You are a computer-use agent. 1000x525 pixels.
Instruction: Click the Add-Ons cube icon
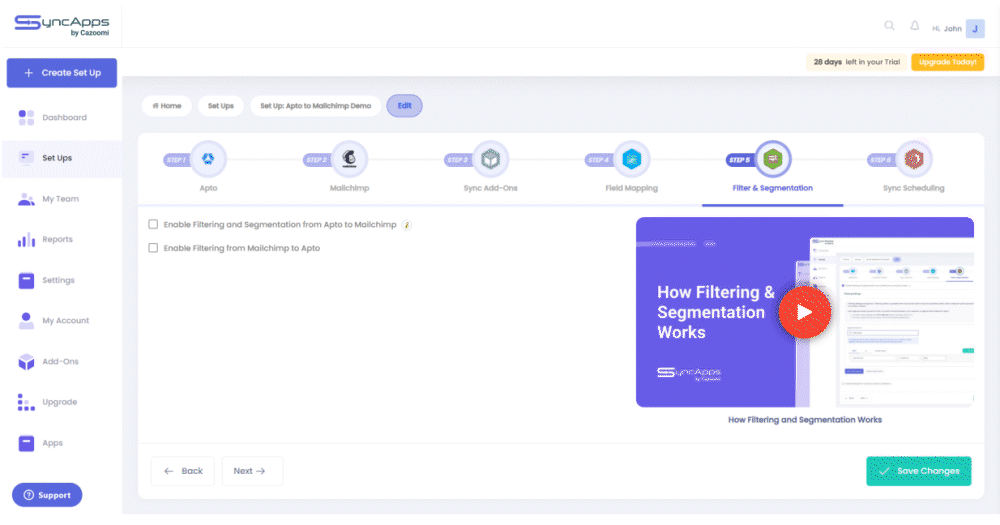coord(26,362)
